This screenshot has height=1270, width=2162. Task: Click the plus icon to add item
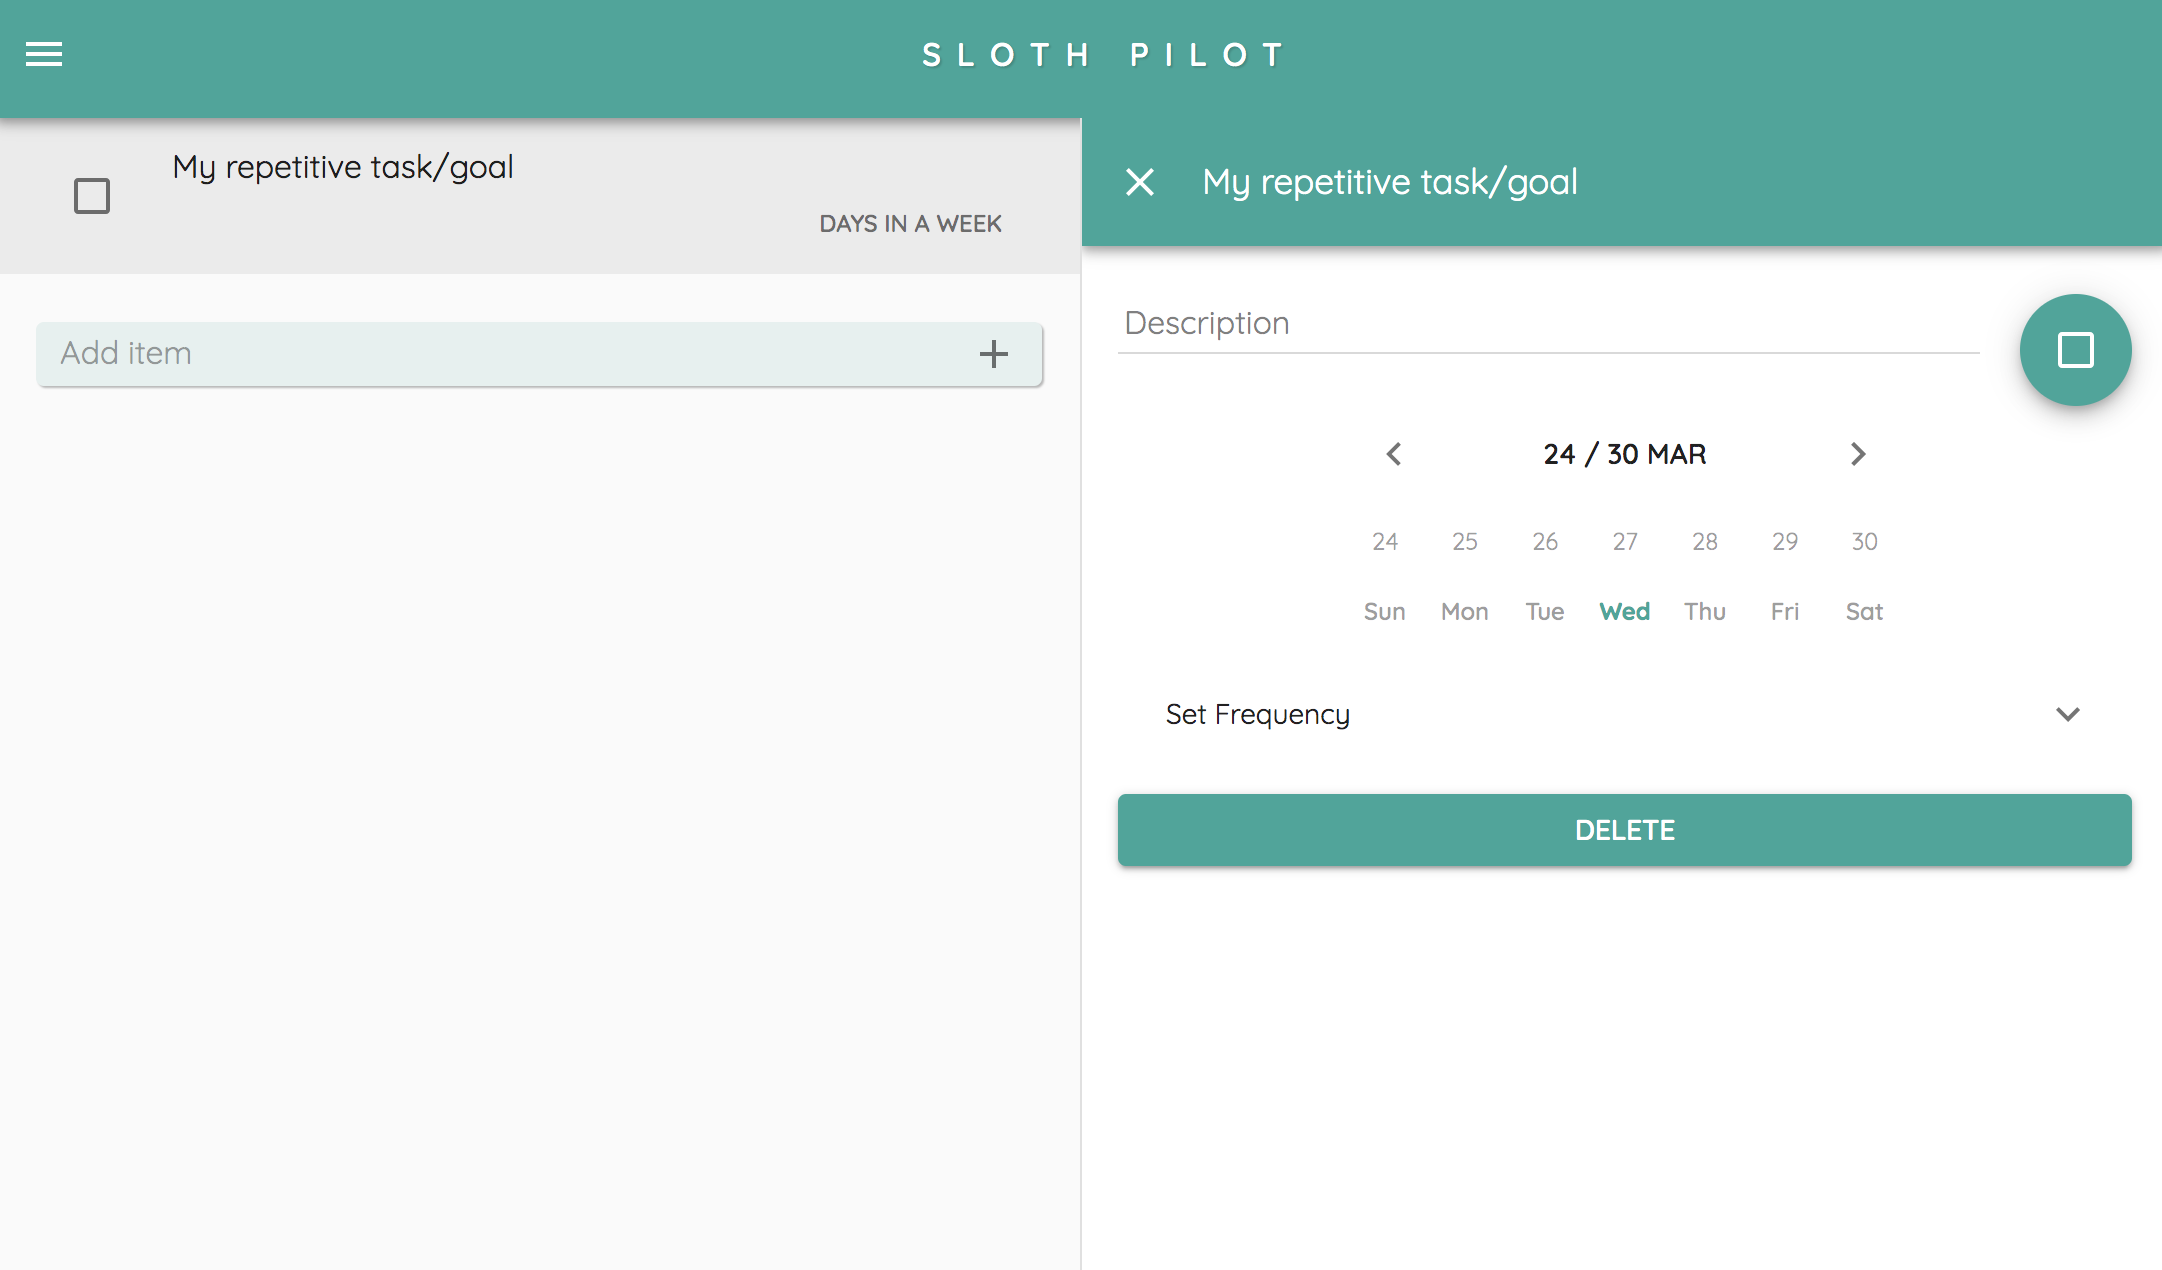(x=994, y=354)
